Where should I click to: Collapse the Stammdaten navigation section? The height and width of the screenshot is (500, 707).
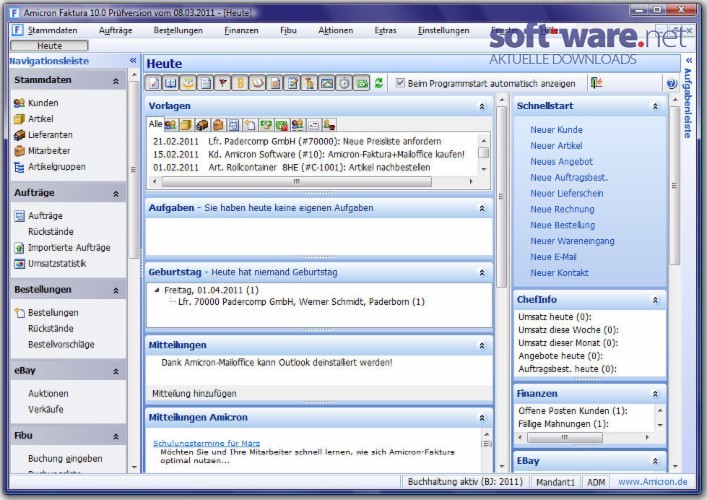(116, 81)
